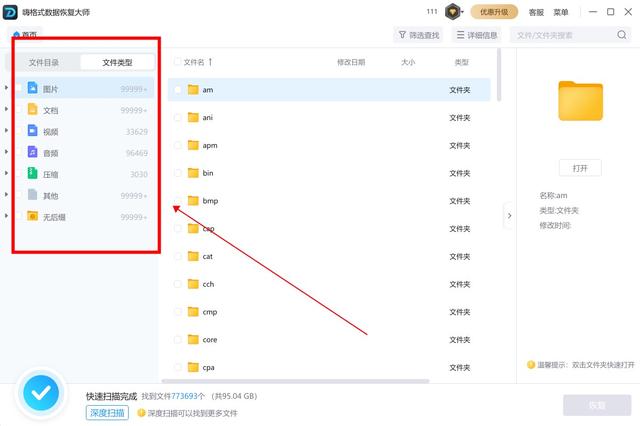Click the search magnifier icon

pyautogui.click(x=622, y=35)
